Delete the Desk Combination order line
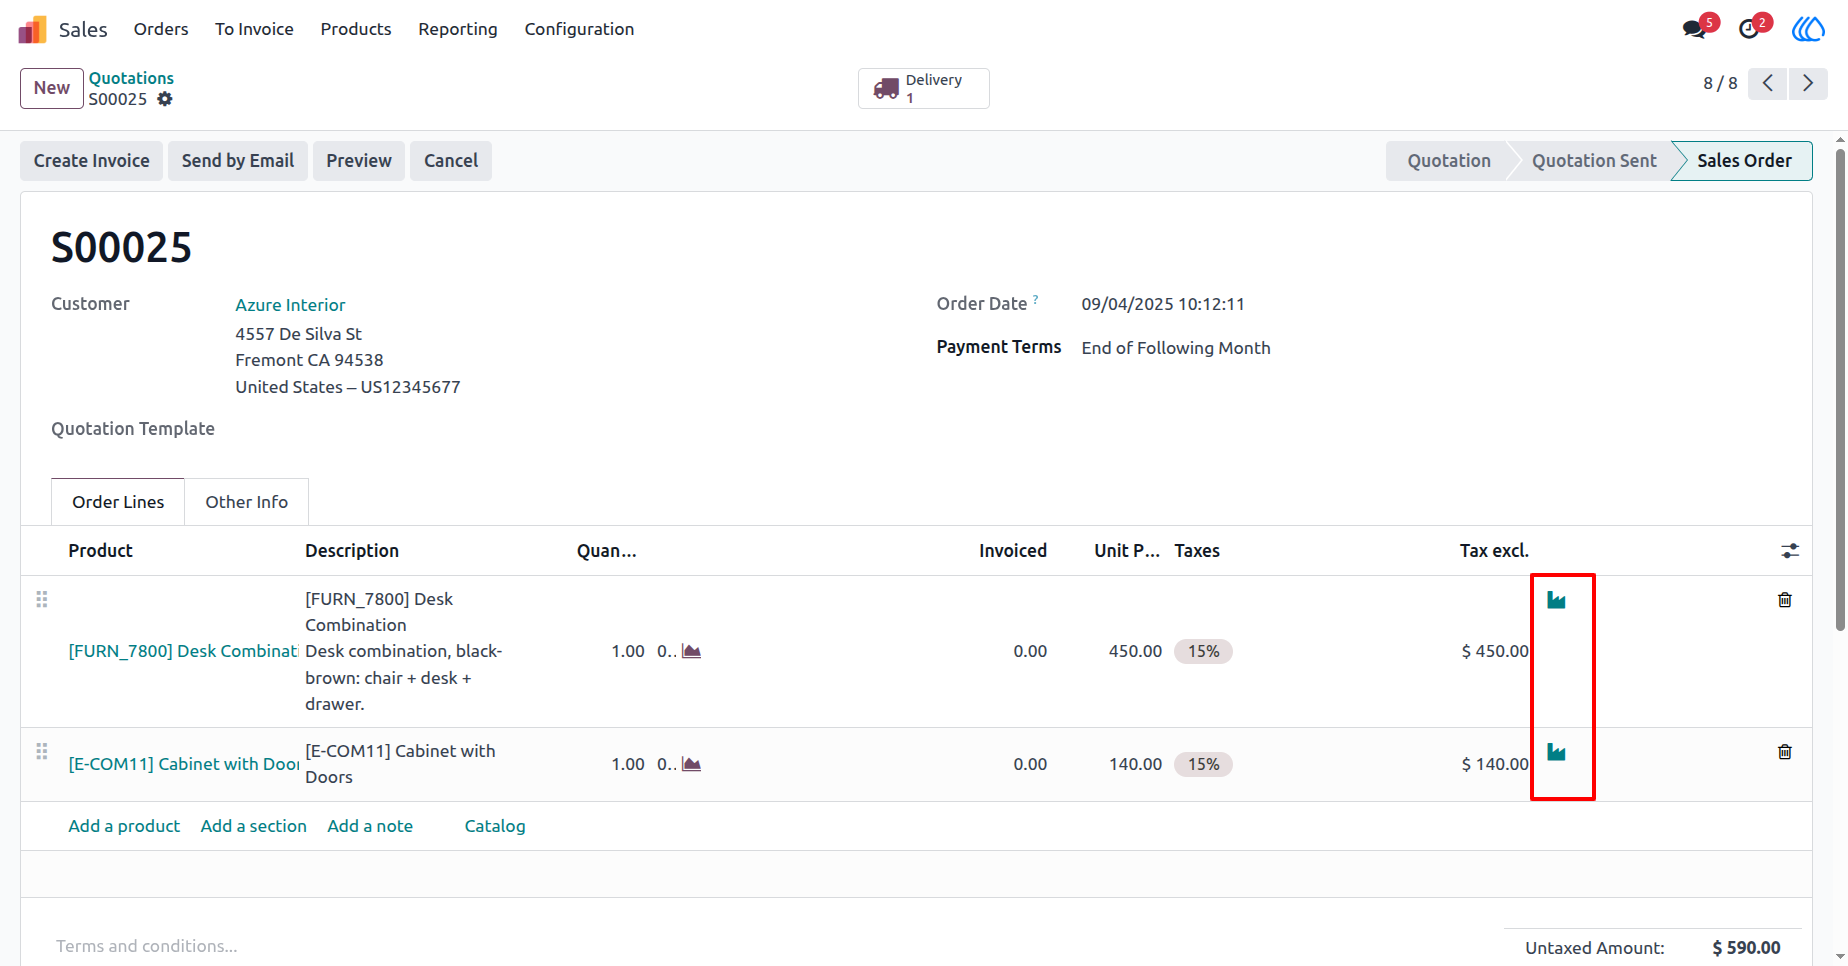 [1785, 600]
